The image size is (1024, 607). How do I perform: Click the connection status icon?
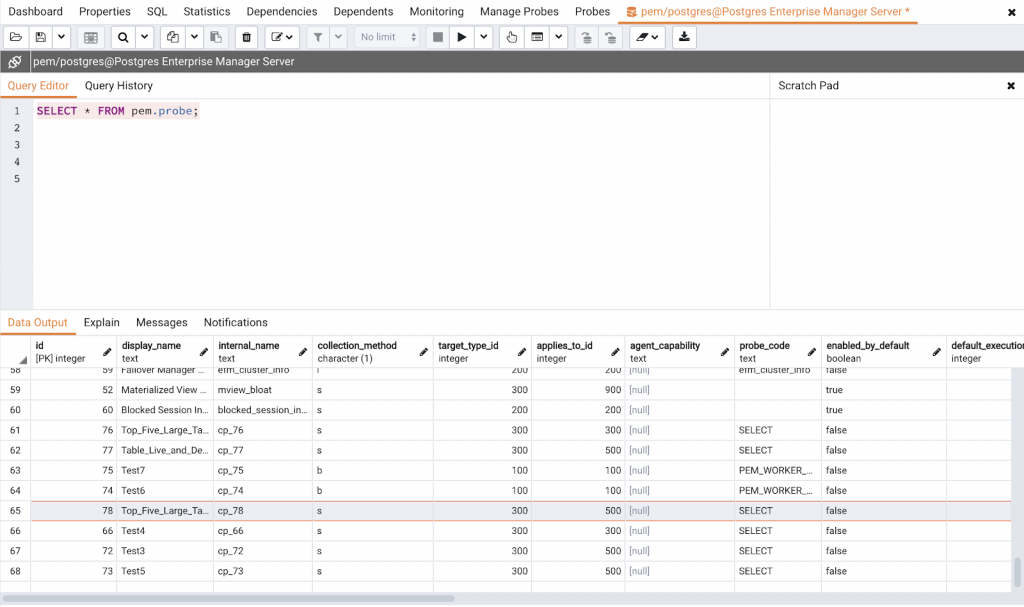pos(15,62)
